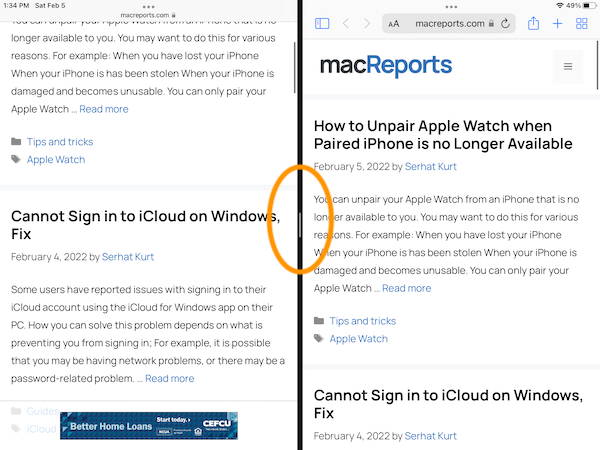
Task: Click the folder icon beside Tips and tricks, left window
Action: coord(16,142)
